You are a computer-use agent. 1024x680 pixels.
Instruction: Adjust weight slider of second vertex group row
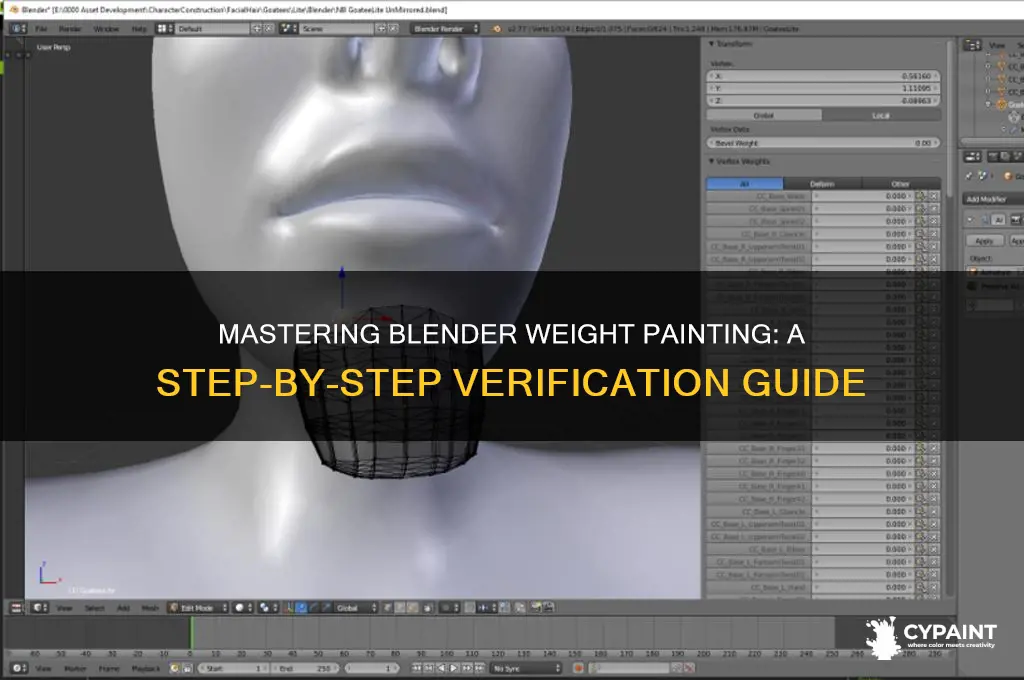point(862,209)
